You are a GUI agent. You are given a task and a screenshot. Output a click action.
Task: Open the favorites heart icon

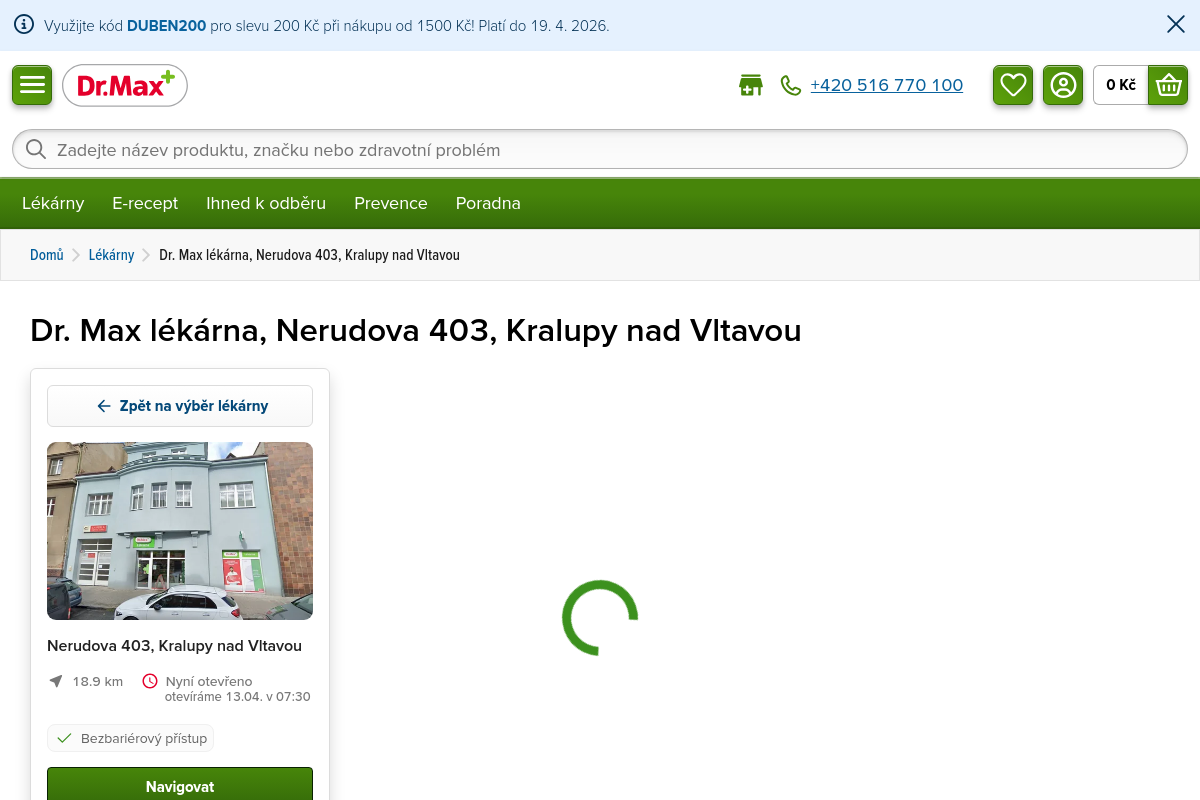[x=1013, y=85]
